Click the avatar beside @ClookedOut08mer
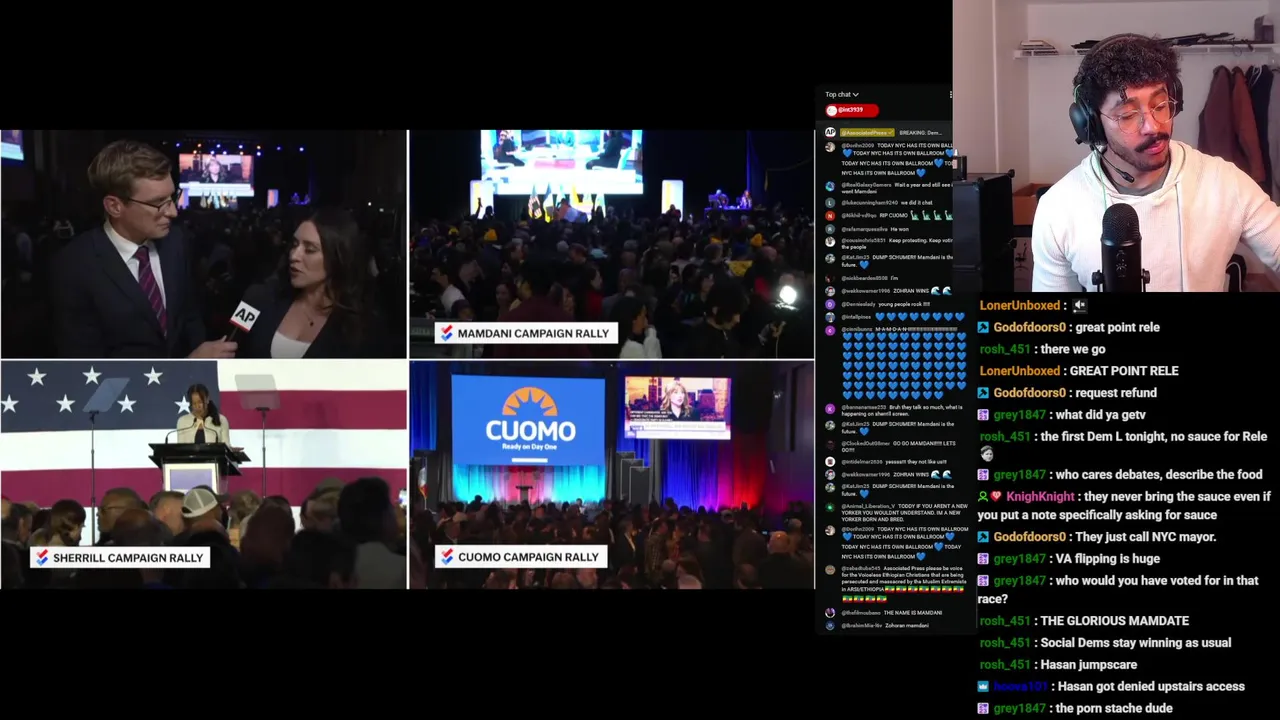 point(830,443)
